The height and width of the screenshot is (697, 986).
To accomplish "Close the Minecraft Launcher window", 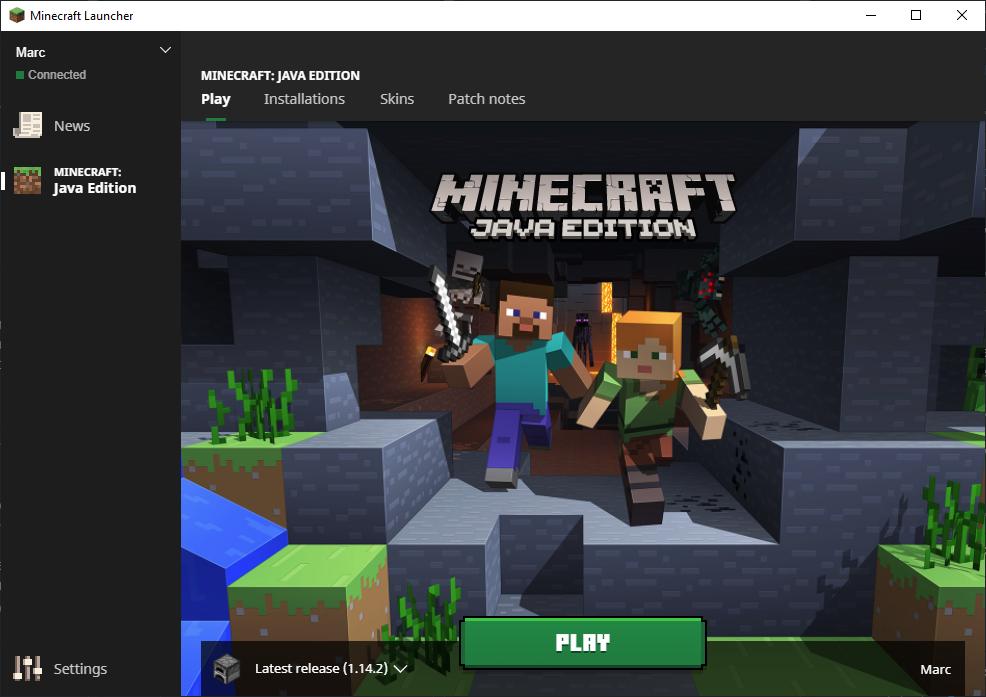I will [961, 15].
